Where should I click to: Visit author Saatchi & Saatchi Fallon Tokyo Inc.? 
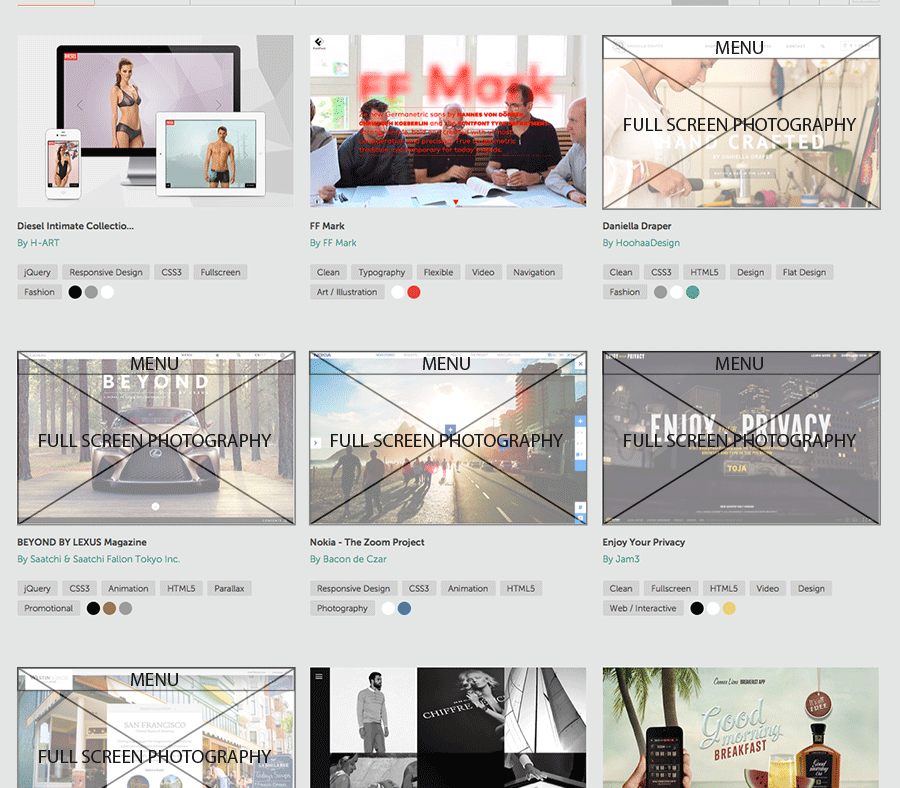[98, 559]
